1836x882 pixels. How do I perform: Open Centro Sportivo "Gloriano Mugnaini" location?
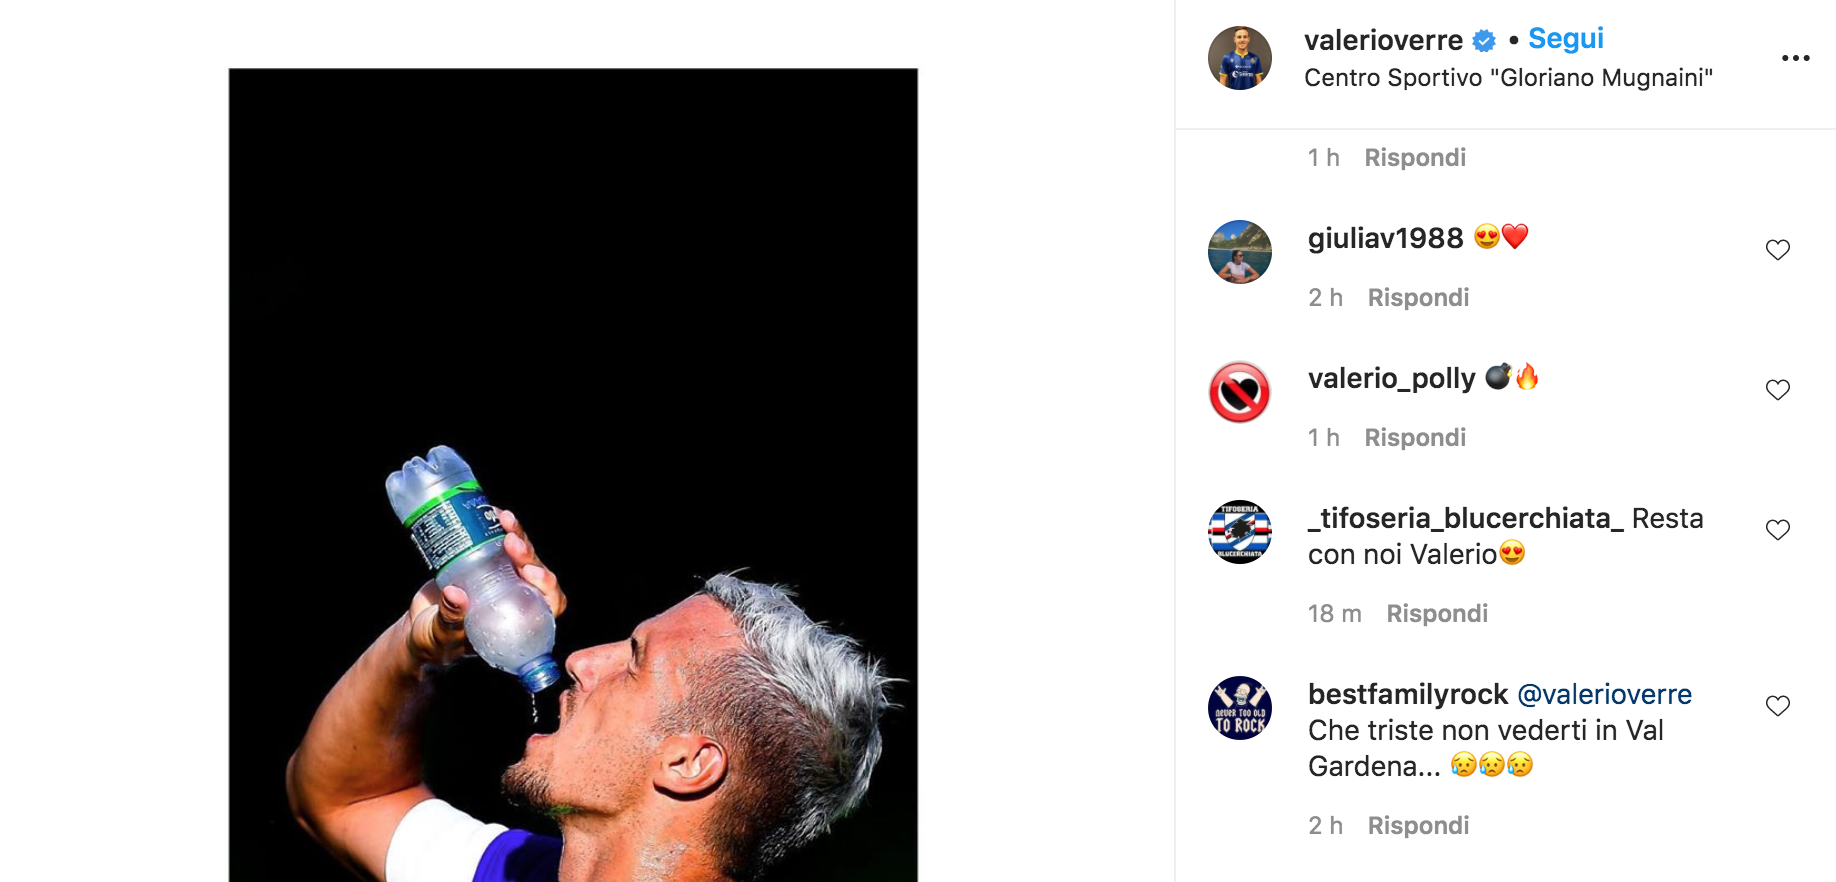[1508, 78]
